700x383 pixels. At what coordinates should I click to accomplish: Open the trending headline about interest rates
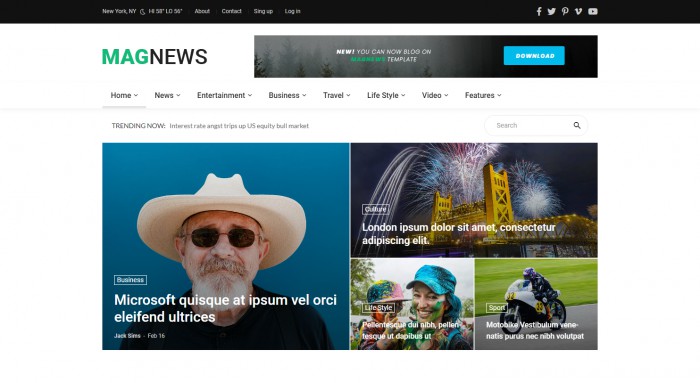(239, 126)
